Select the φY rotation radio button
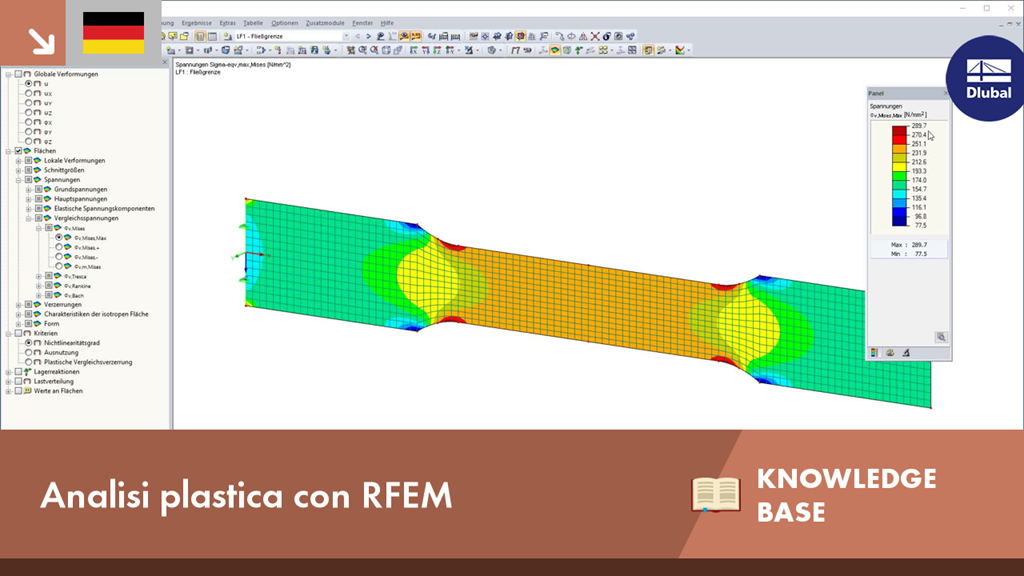Screen dimensions: 1024x576 pyautogui.click(x=28, y=132)
